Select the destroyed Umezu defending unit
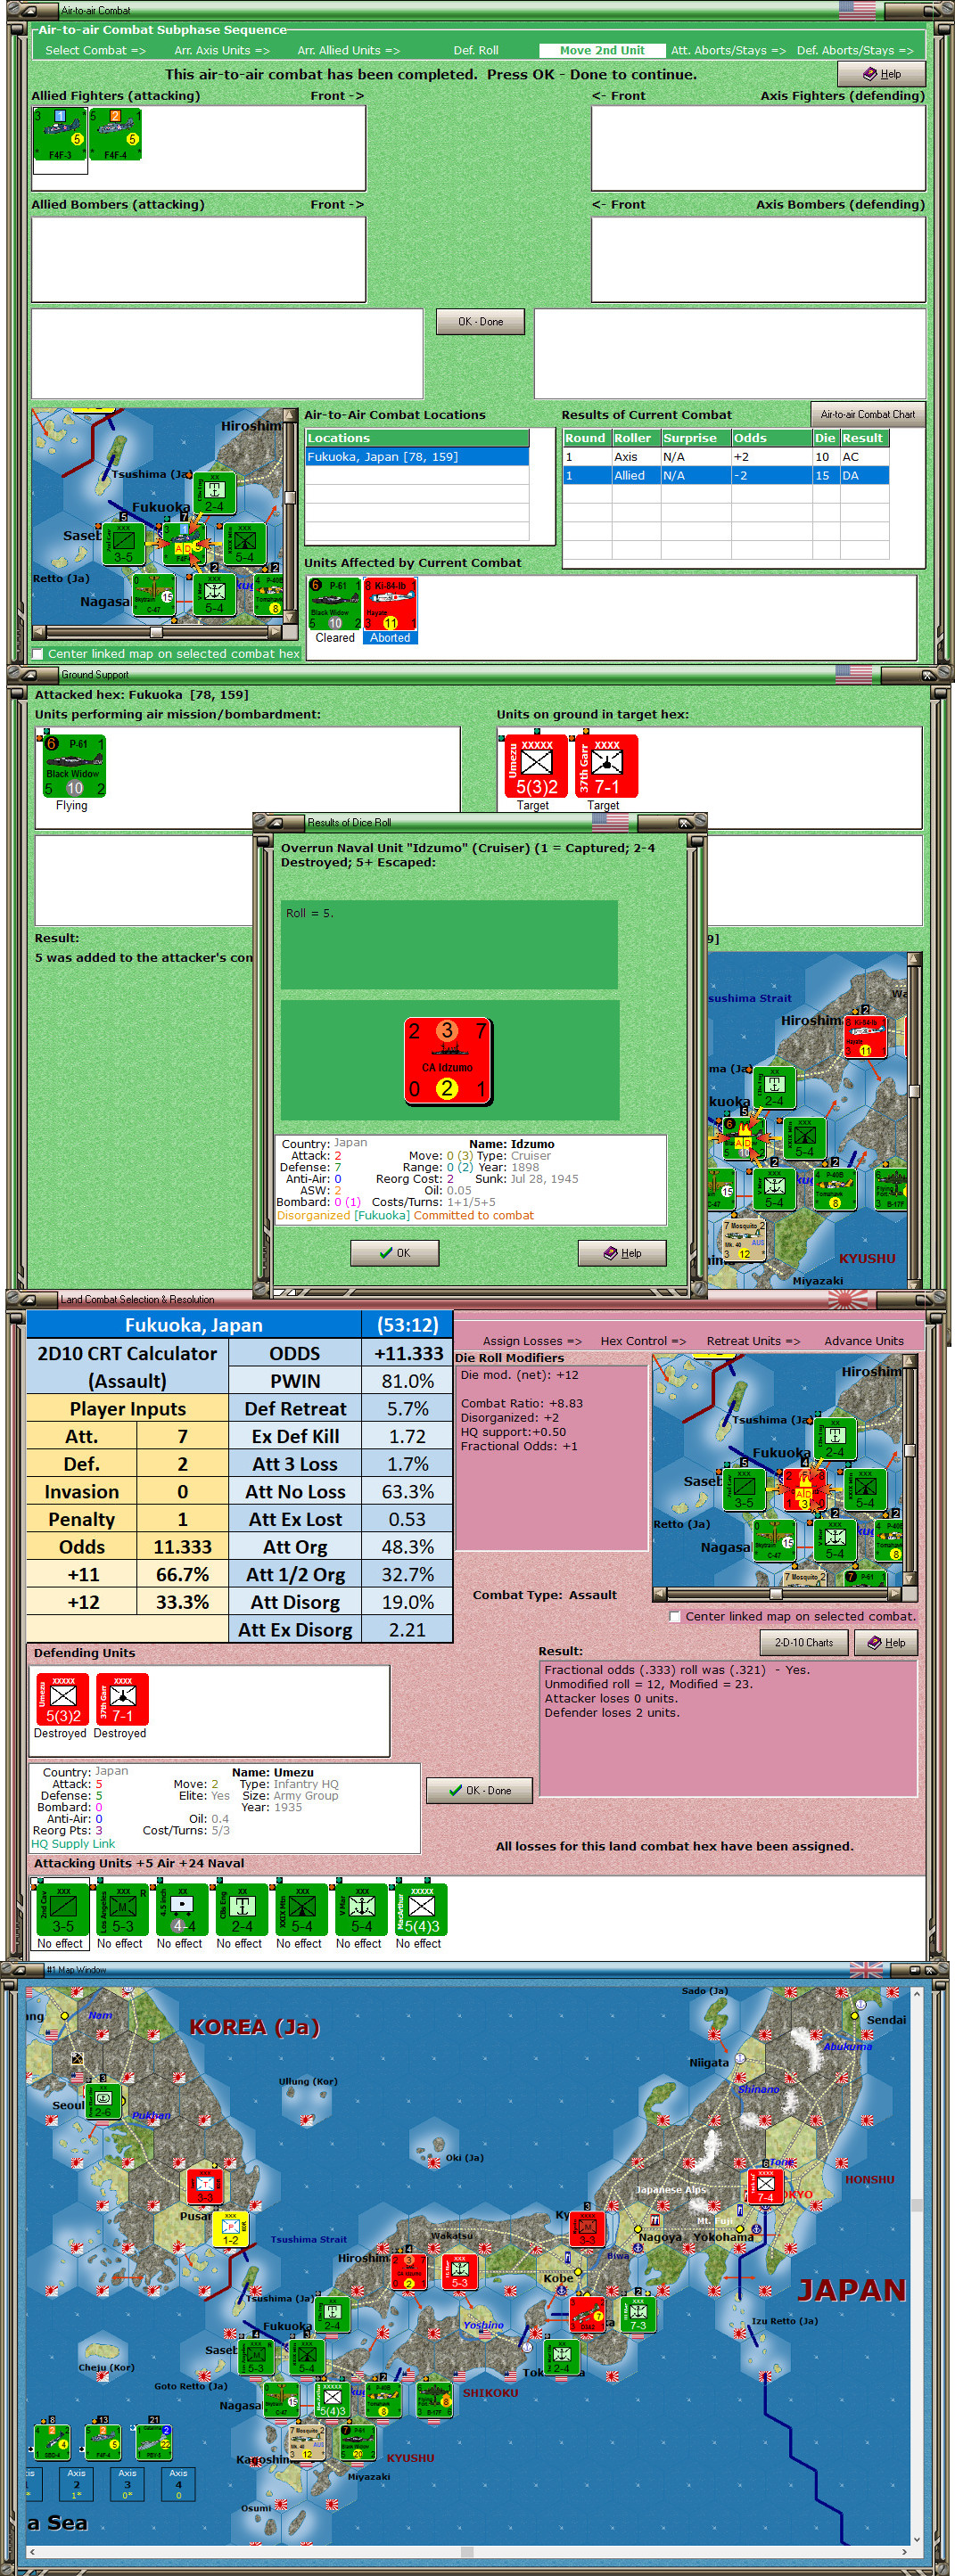 [62, 1698]
